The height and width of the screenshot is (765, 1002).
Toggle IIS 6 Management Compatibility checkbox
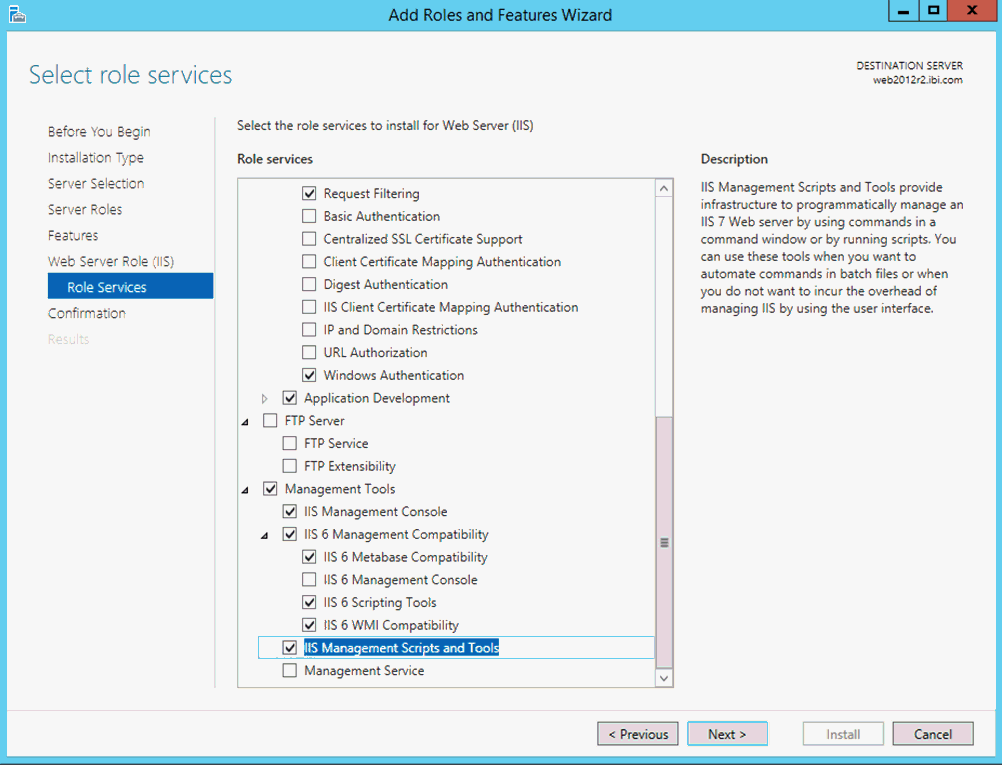(289, 534)
